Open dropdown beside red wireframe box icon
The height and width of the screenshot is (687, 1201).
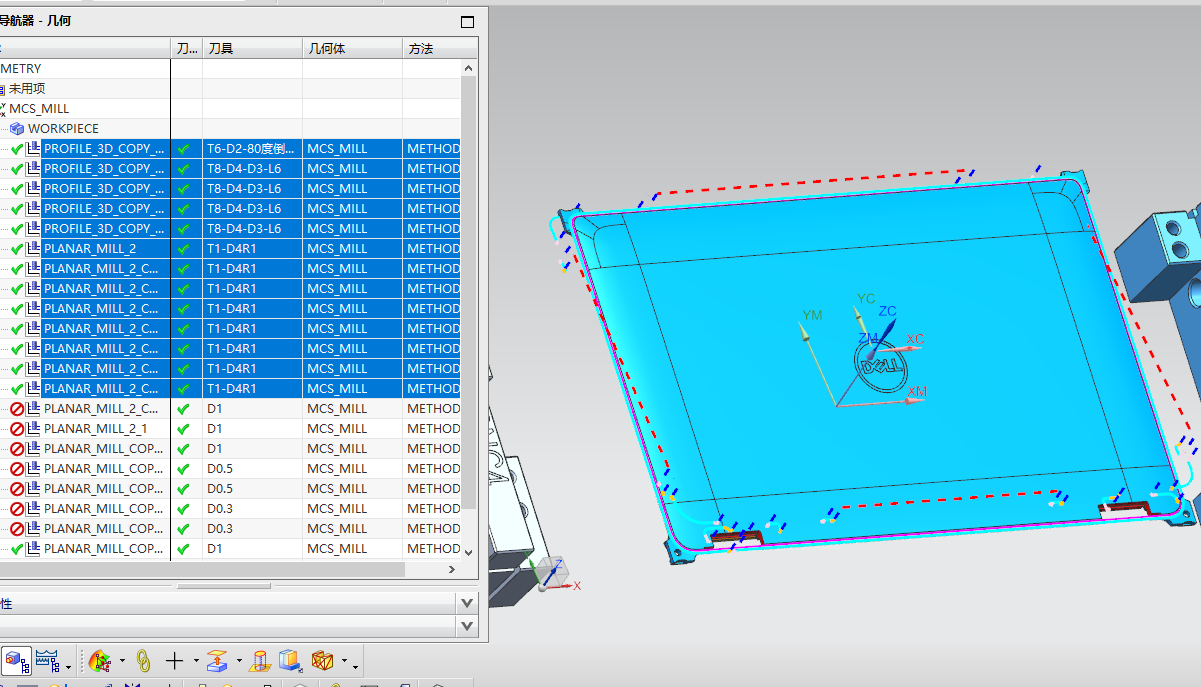[344, 661]
